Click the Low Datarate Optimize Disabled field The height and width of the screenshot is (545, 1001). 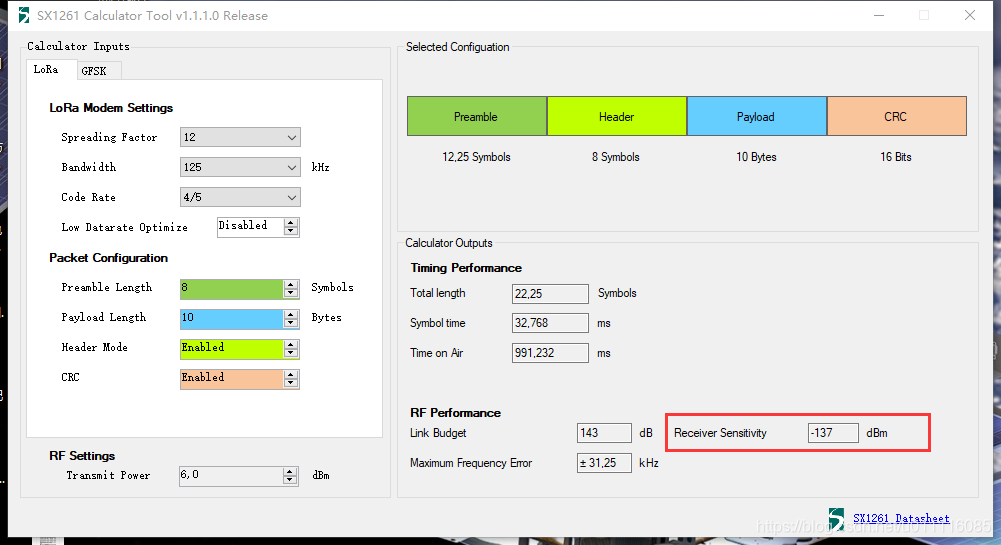pos(250,227)
